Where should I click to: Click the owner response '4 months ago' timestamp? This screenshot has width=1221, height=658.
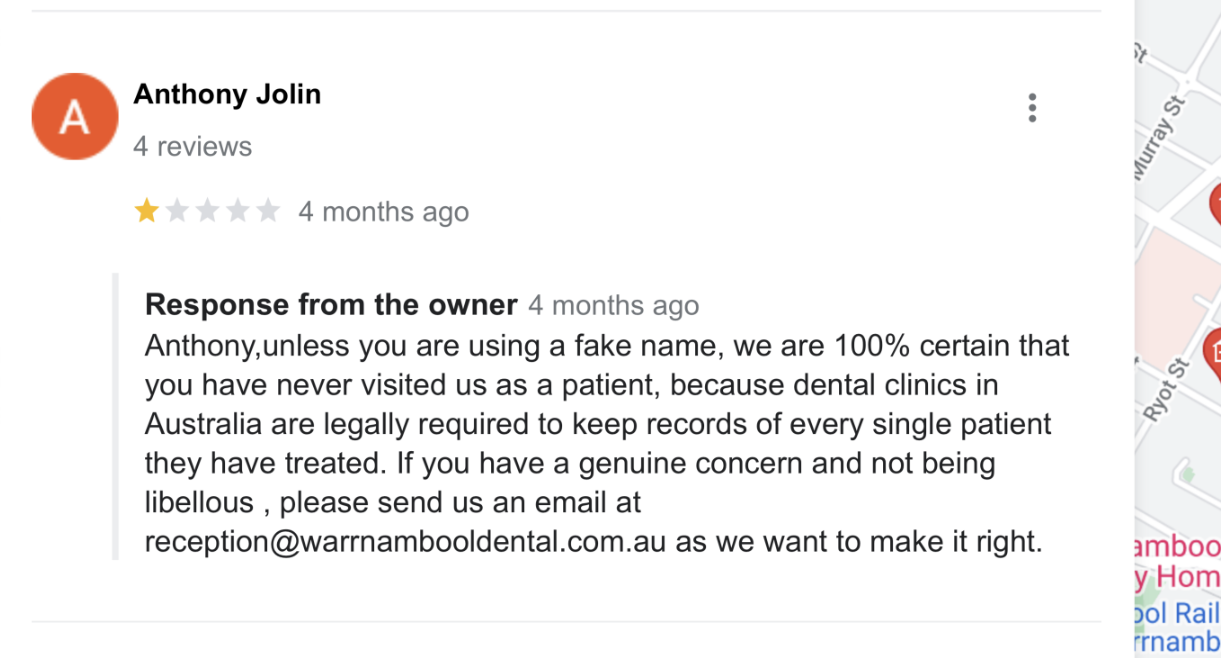pos(613,305)
